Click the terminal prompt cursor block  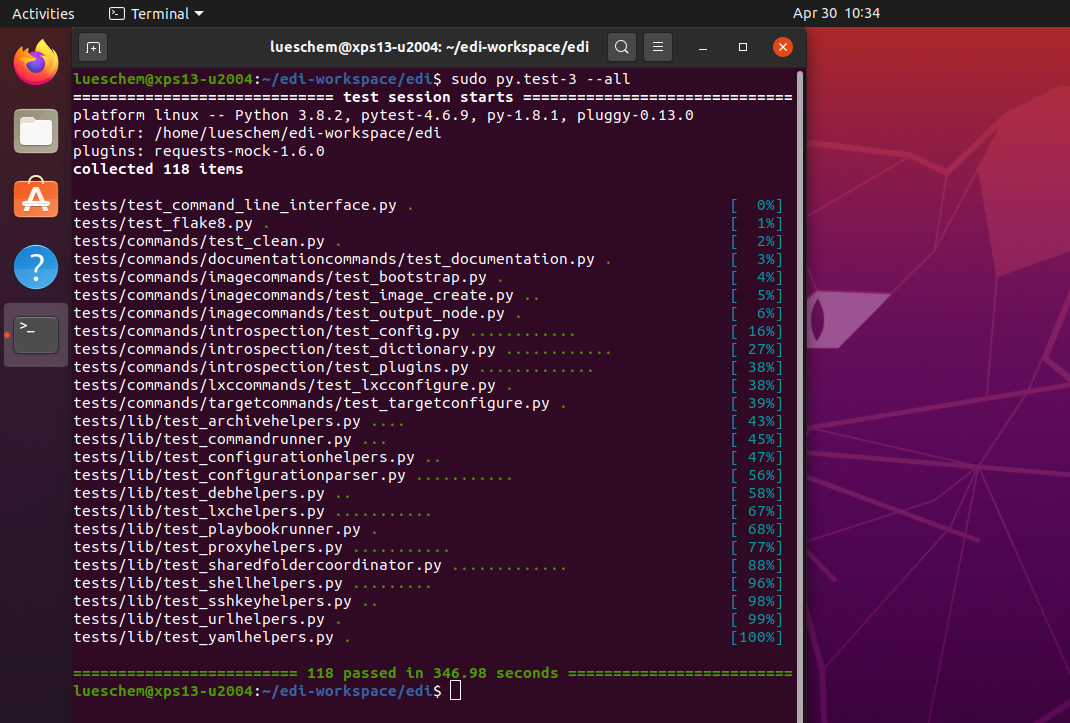455,691
